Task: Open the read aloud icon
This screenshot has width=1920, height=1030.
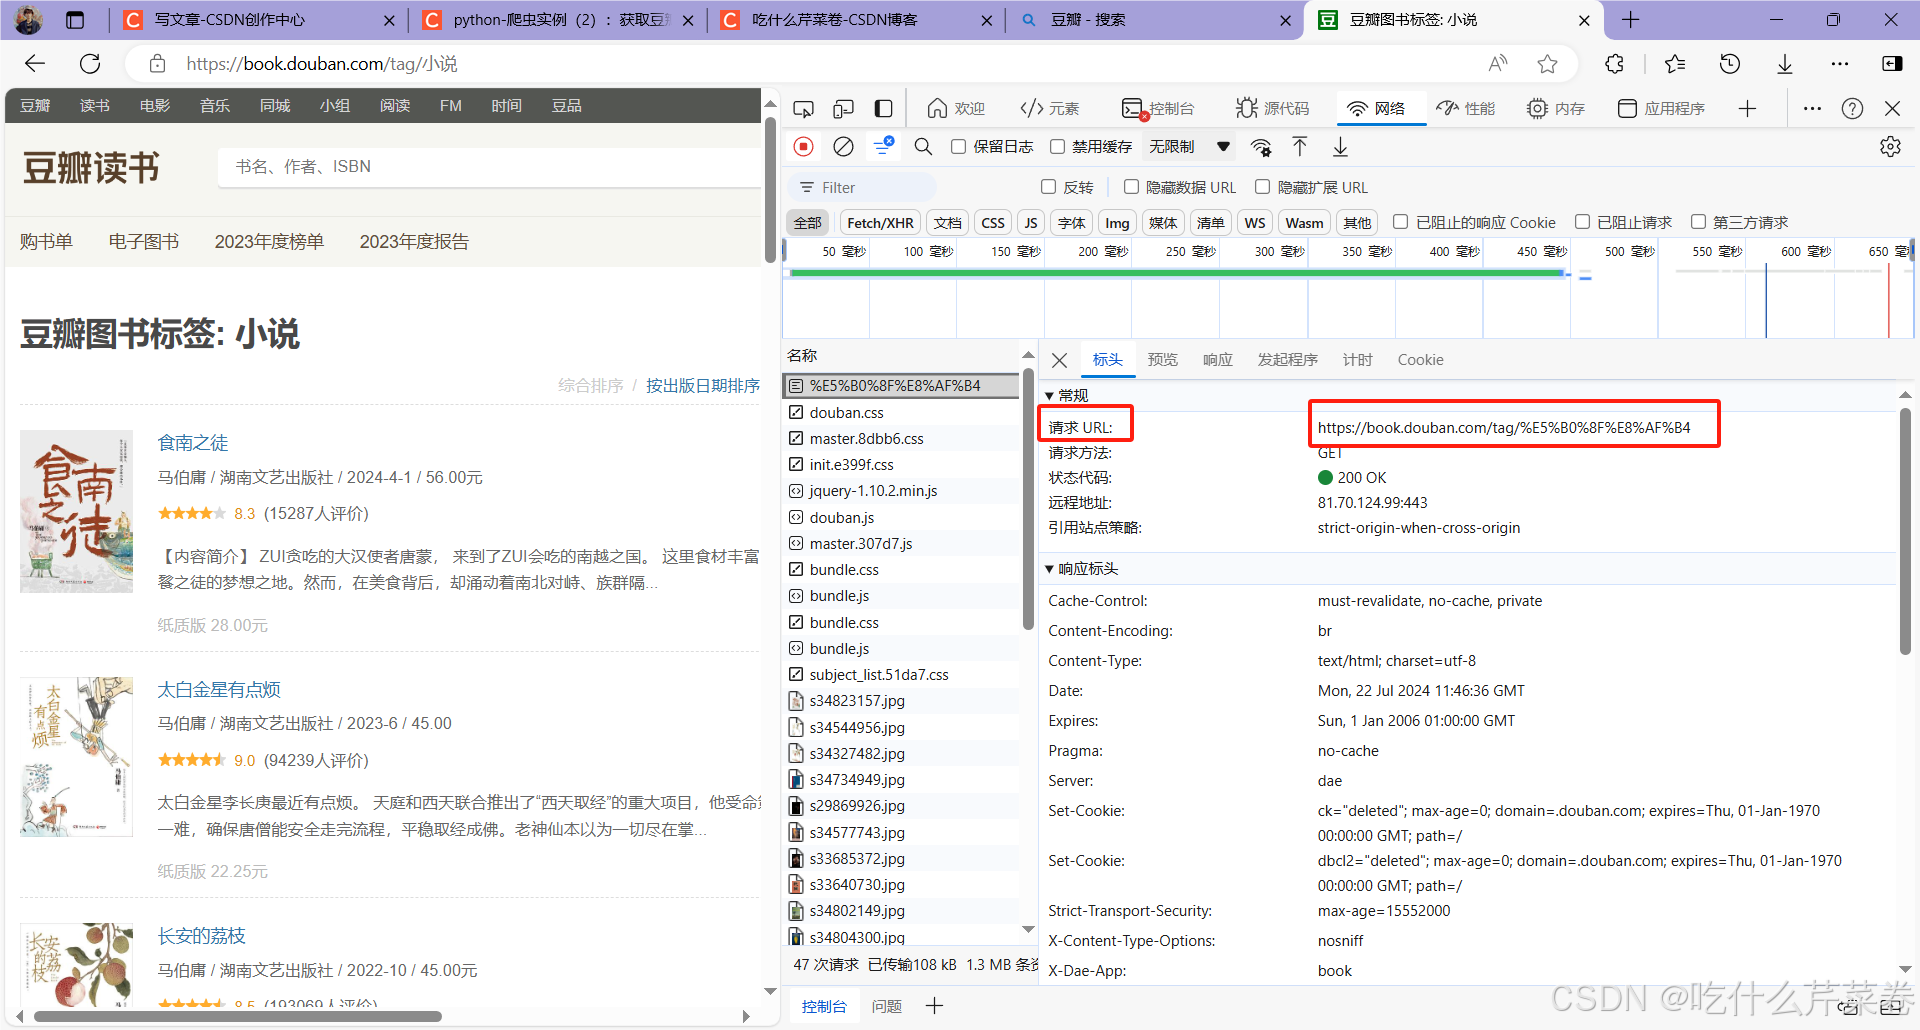Action: click(x=1497, y=64)
